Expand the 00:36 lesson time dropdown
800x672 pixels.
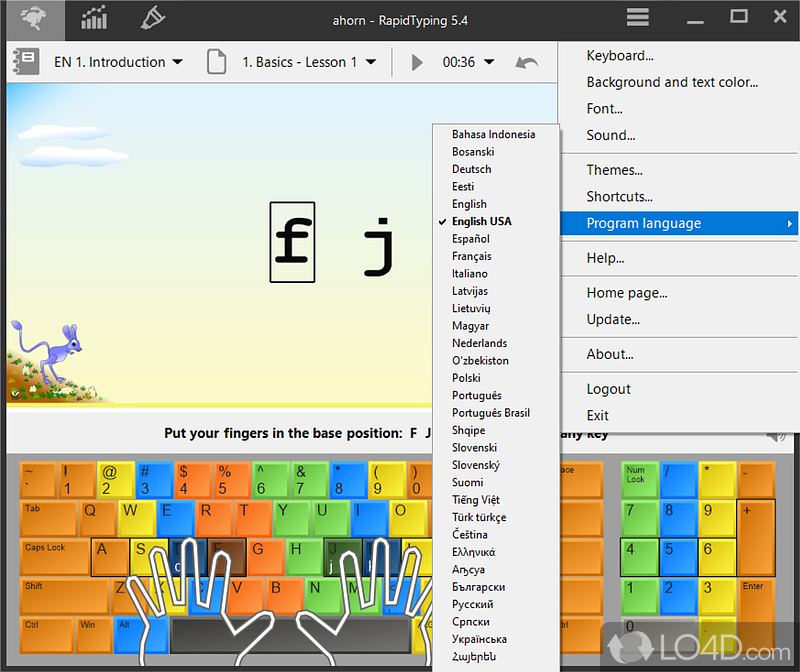point(468,62)
